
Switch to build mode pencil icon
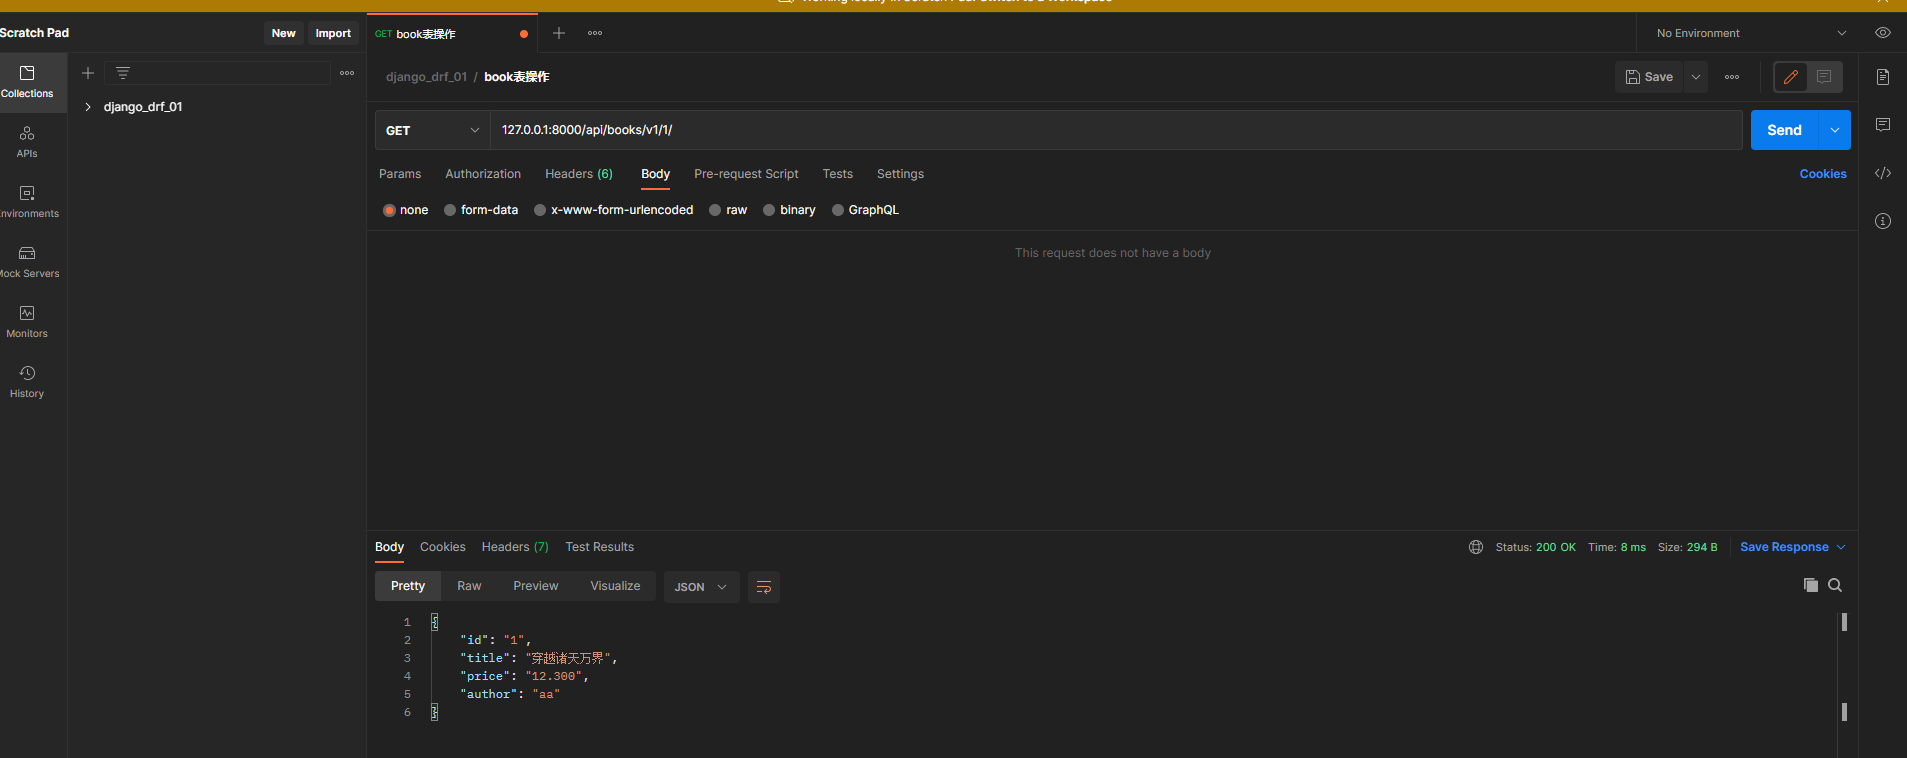coord(1791,77)
